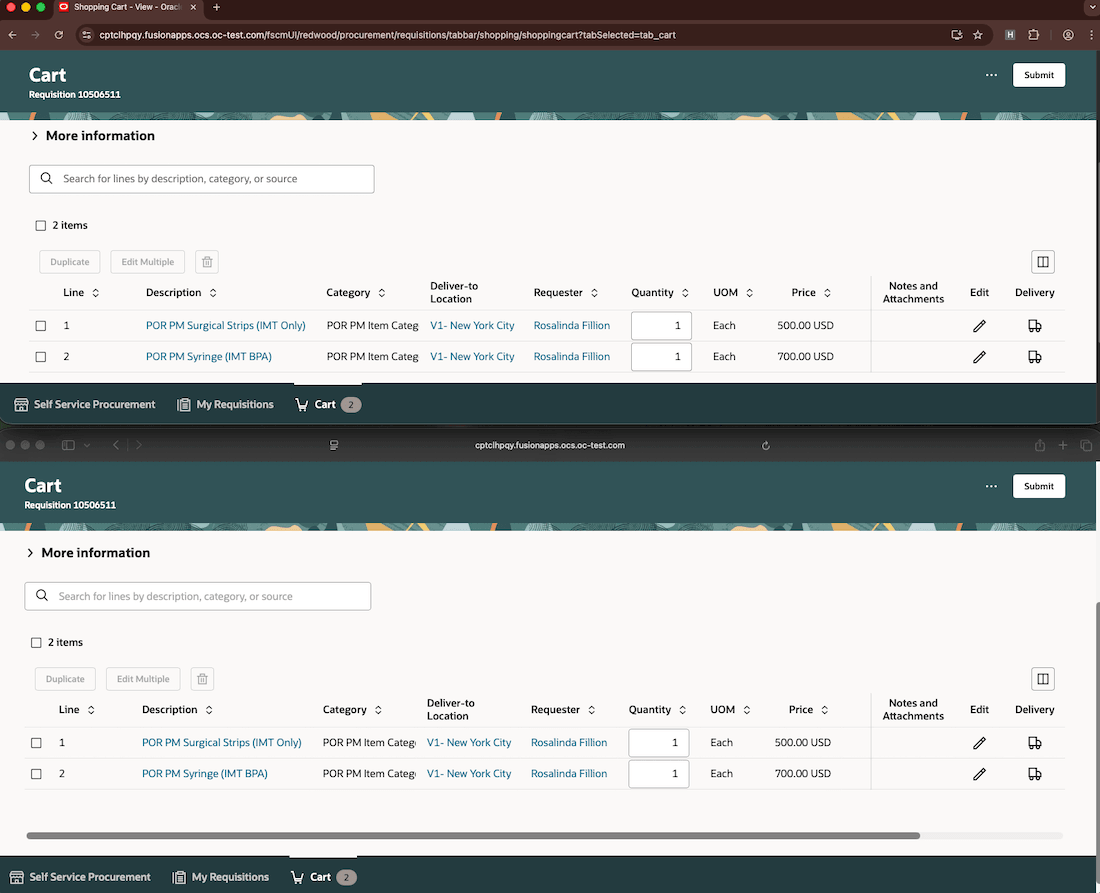This screenshot has width=1100, height=893.
Task: Edit Syringe line in Safari window
Action: coord(979,774)
